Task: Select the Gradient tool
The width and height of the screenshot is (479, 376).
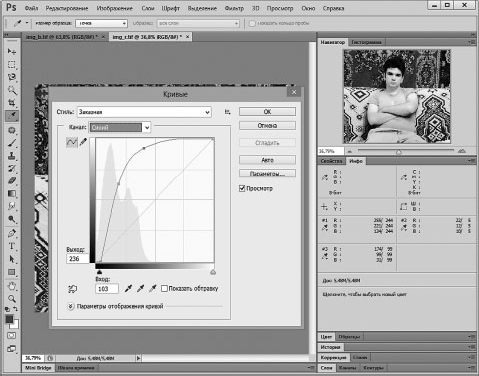Action: [x=12, y=193]
